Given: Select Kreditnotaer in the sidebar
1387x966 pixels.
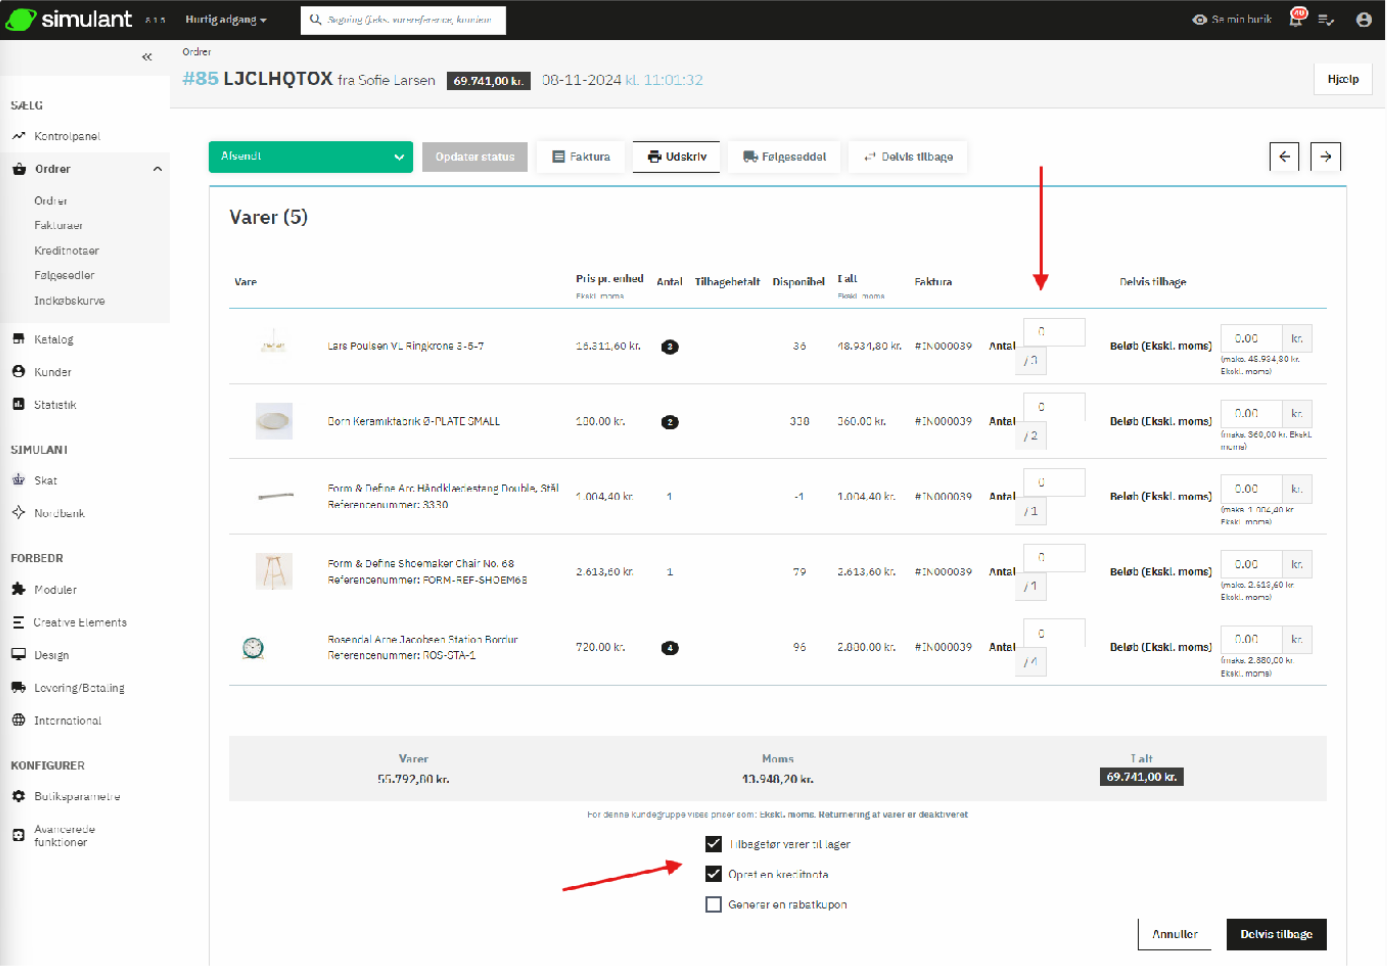Looking at the screenshot, I should (x=66, y=251).
